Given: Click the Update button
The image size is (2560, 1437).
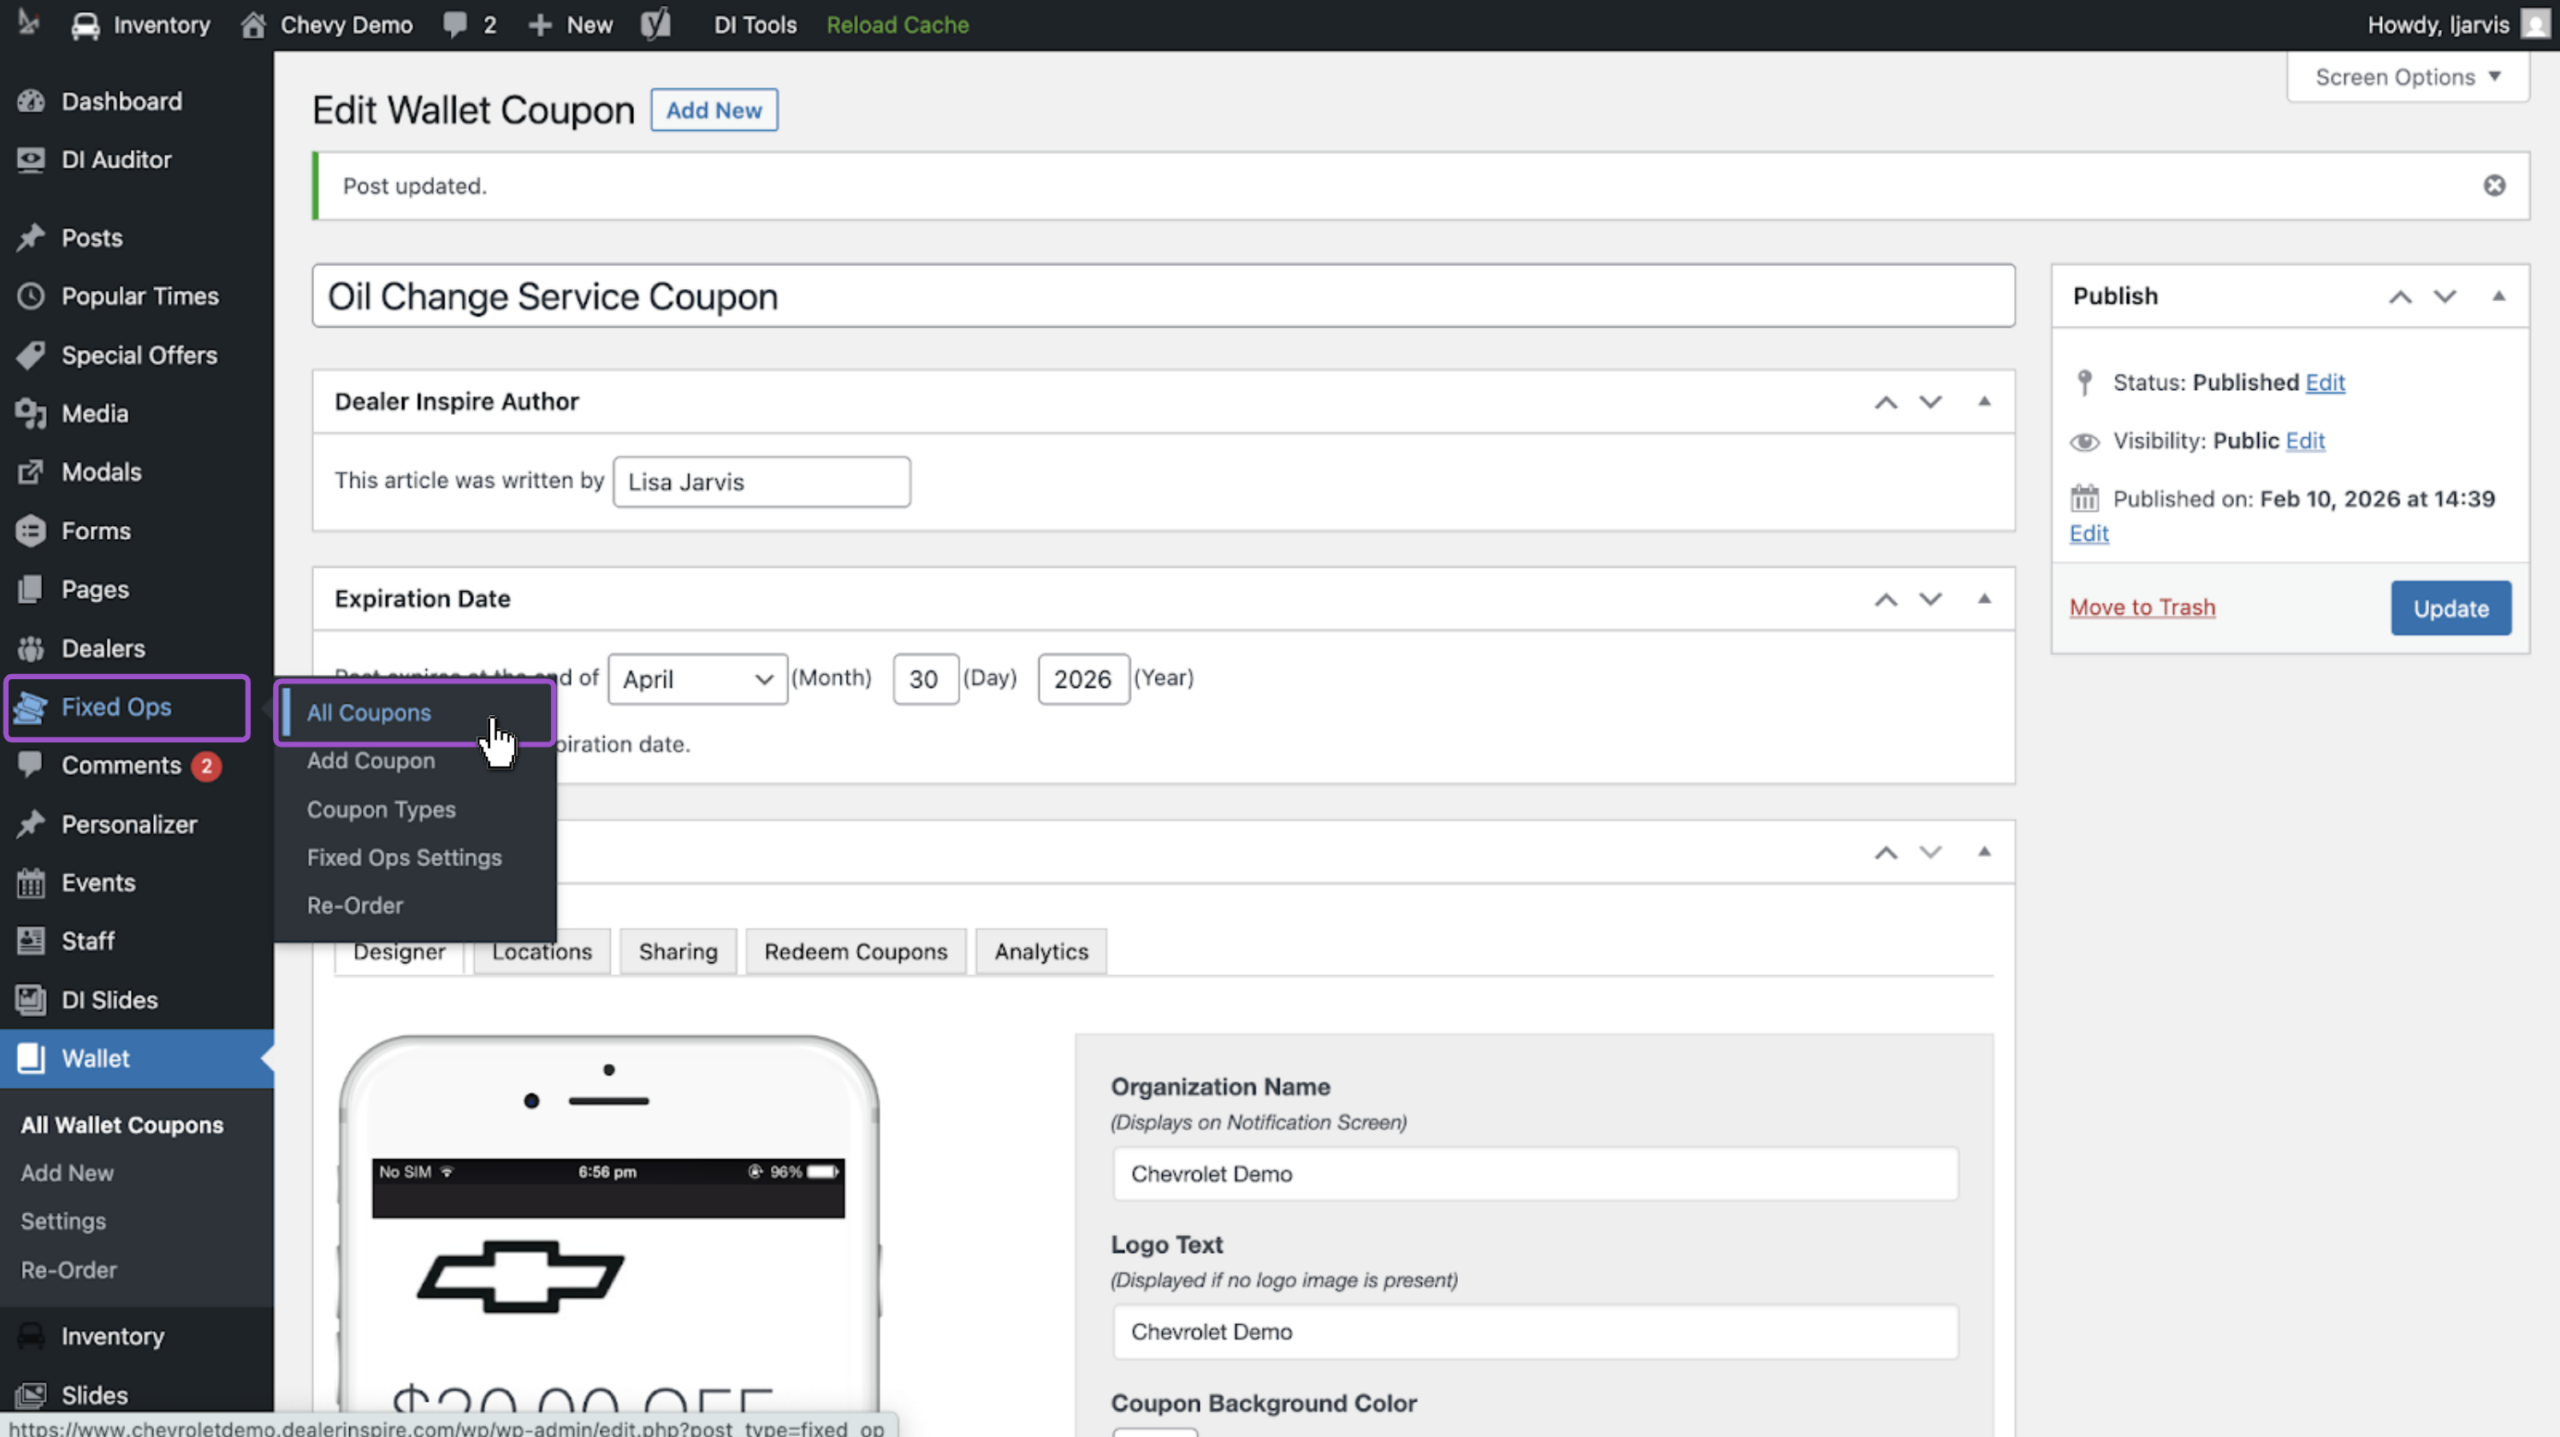Looking at the screenshot, I should coord(2451,608).
